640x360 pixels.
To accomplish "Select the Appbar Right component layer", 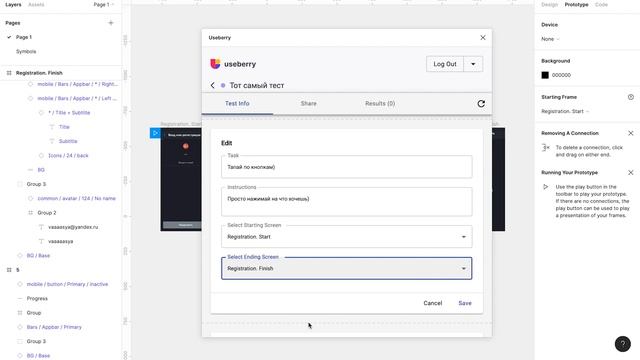I will tap(77, 84).
